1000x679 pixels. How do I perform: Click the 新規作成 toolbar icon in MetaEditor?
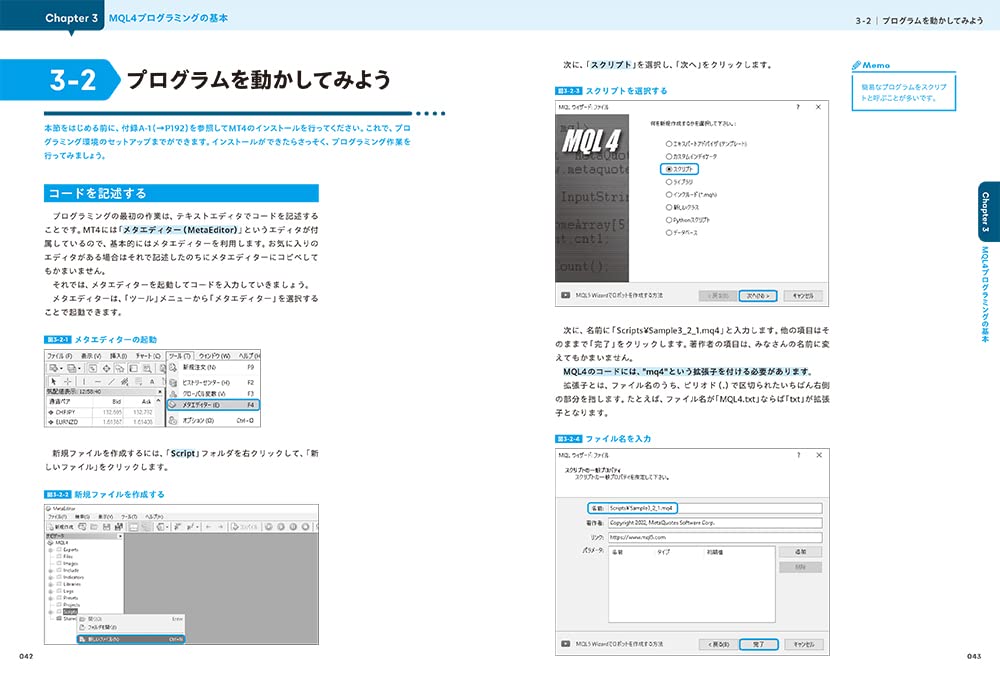(59, 526)
